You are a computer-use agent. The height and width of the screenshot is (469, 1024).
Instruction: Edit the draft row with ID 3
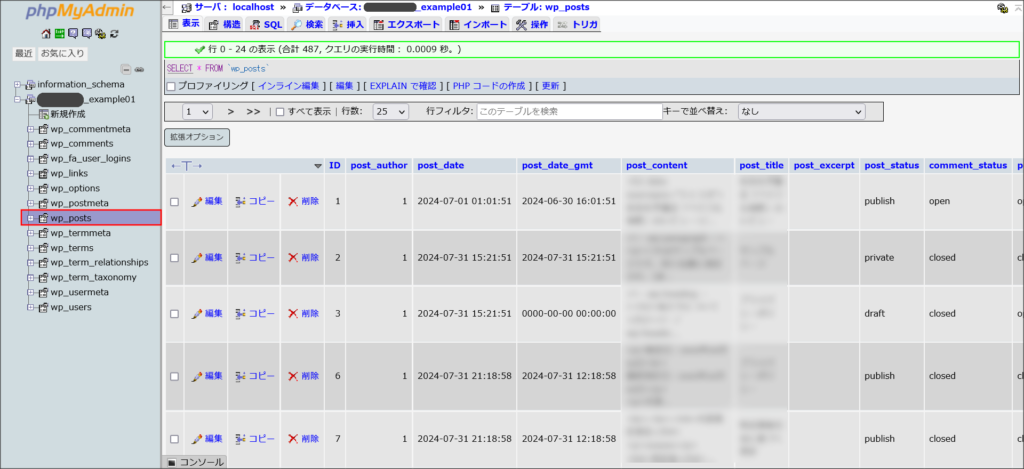pyautogui.click(x=207, y=314)
